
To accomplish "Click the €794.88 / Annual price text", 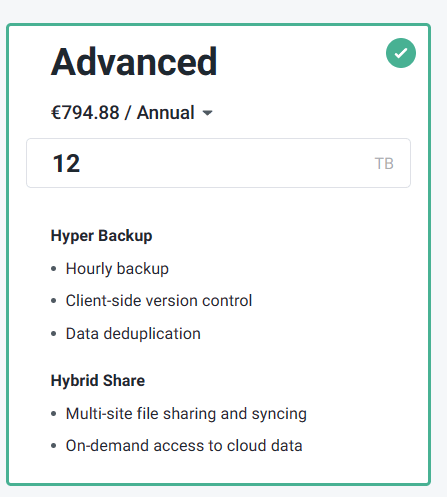I will pyautogui.click(x=122, y=112).
